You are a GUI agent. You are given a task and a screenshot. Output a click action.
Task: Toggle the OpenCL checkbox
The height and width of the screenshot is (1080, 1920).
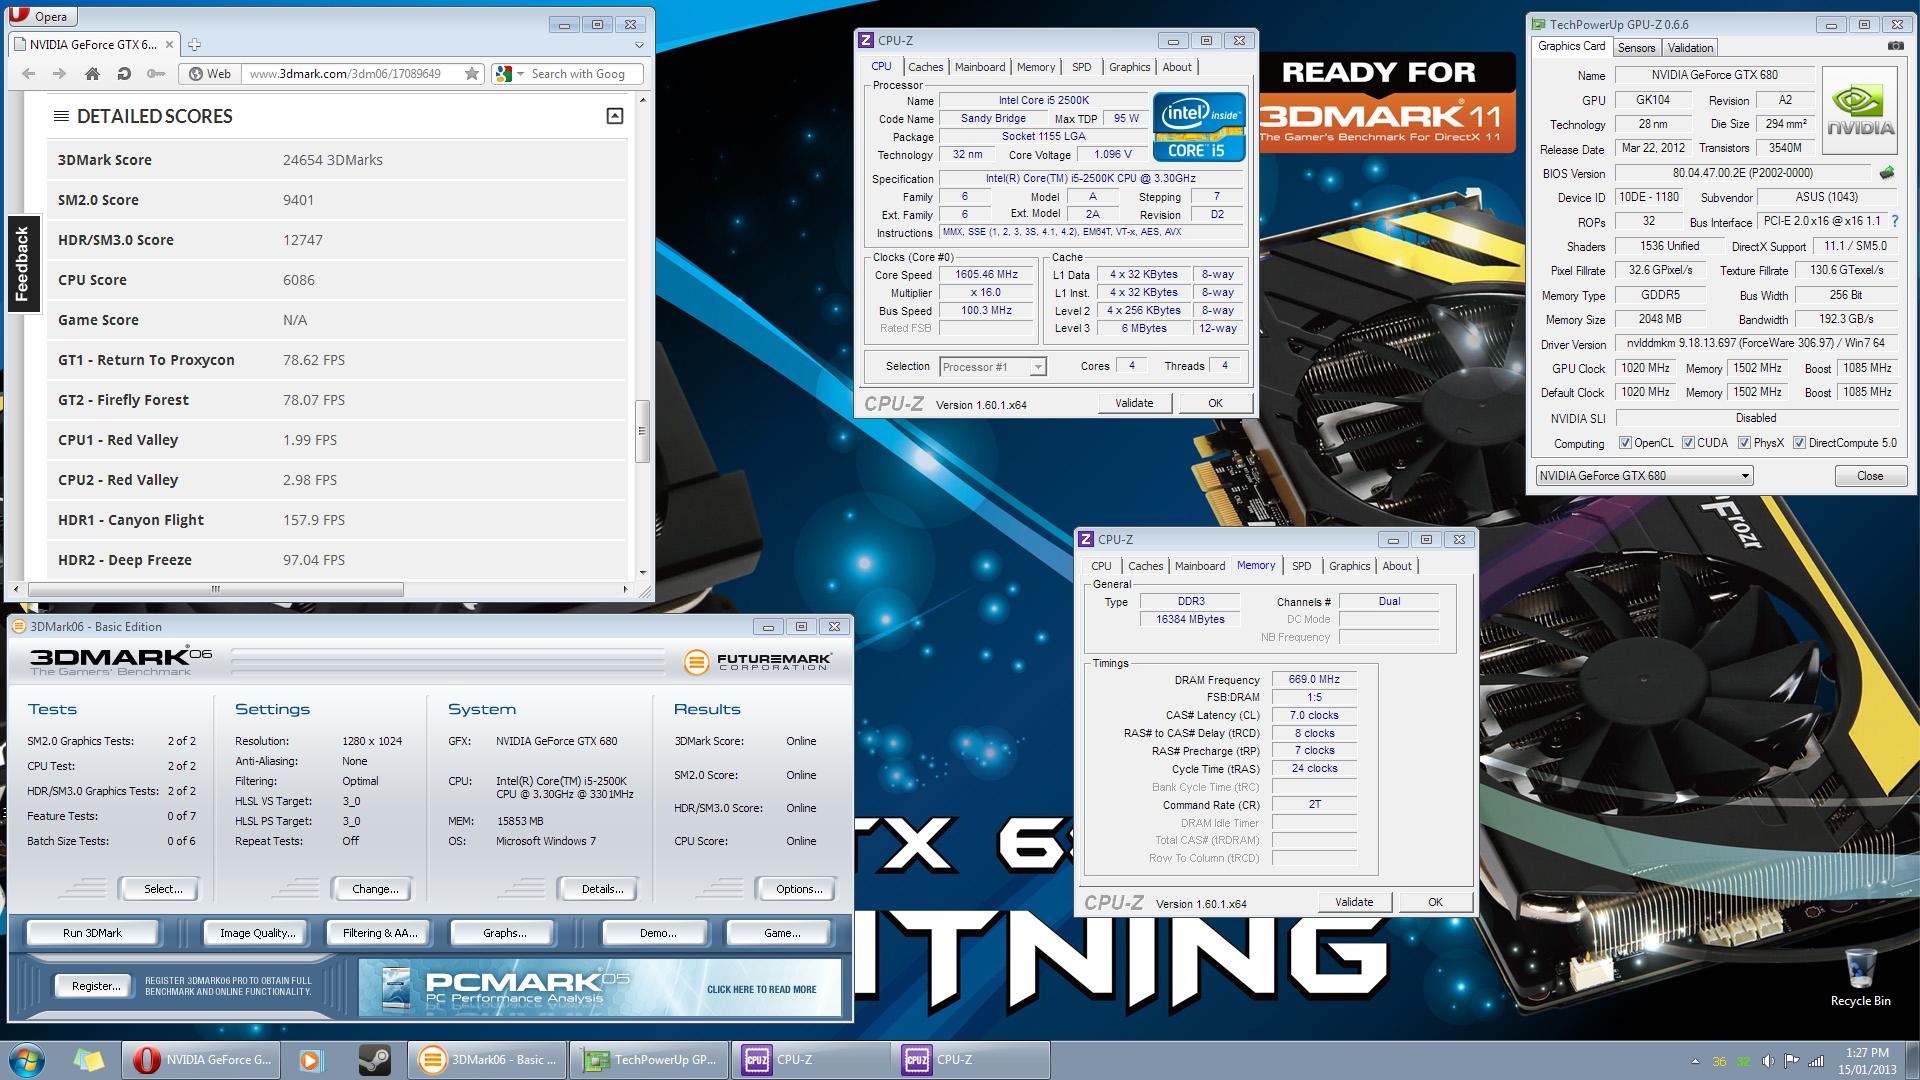point(1625,443)
